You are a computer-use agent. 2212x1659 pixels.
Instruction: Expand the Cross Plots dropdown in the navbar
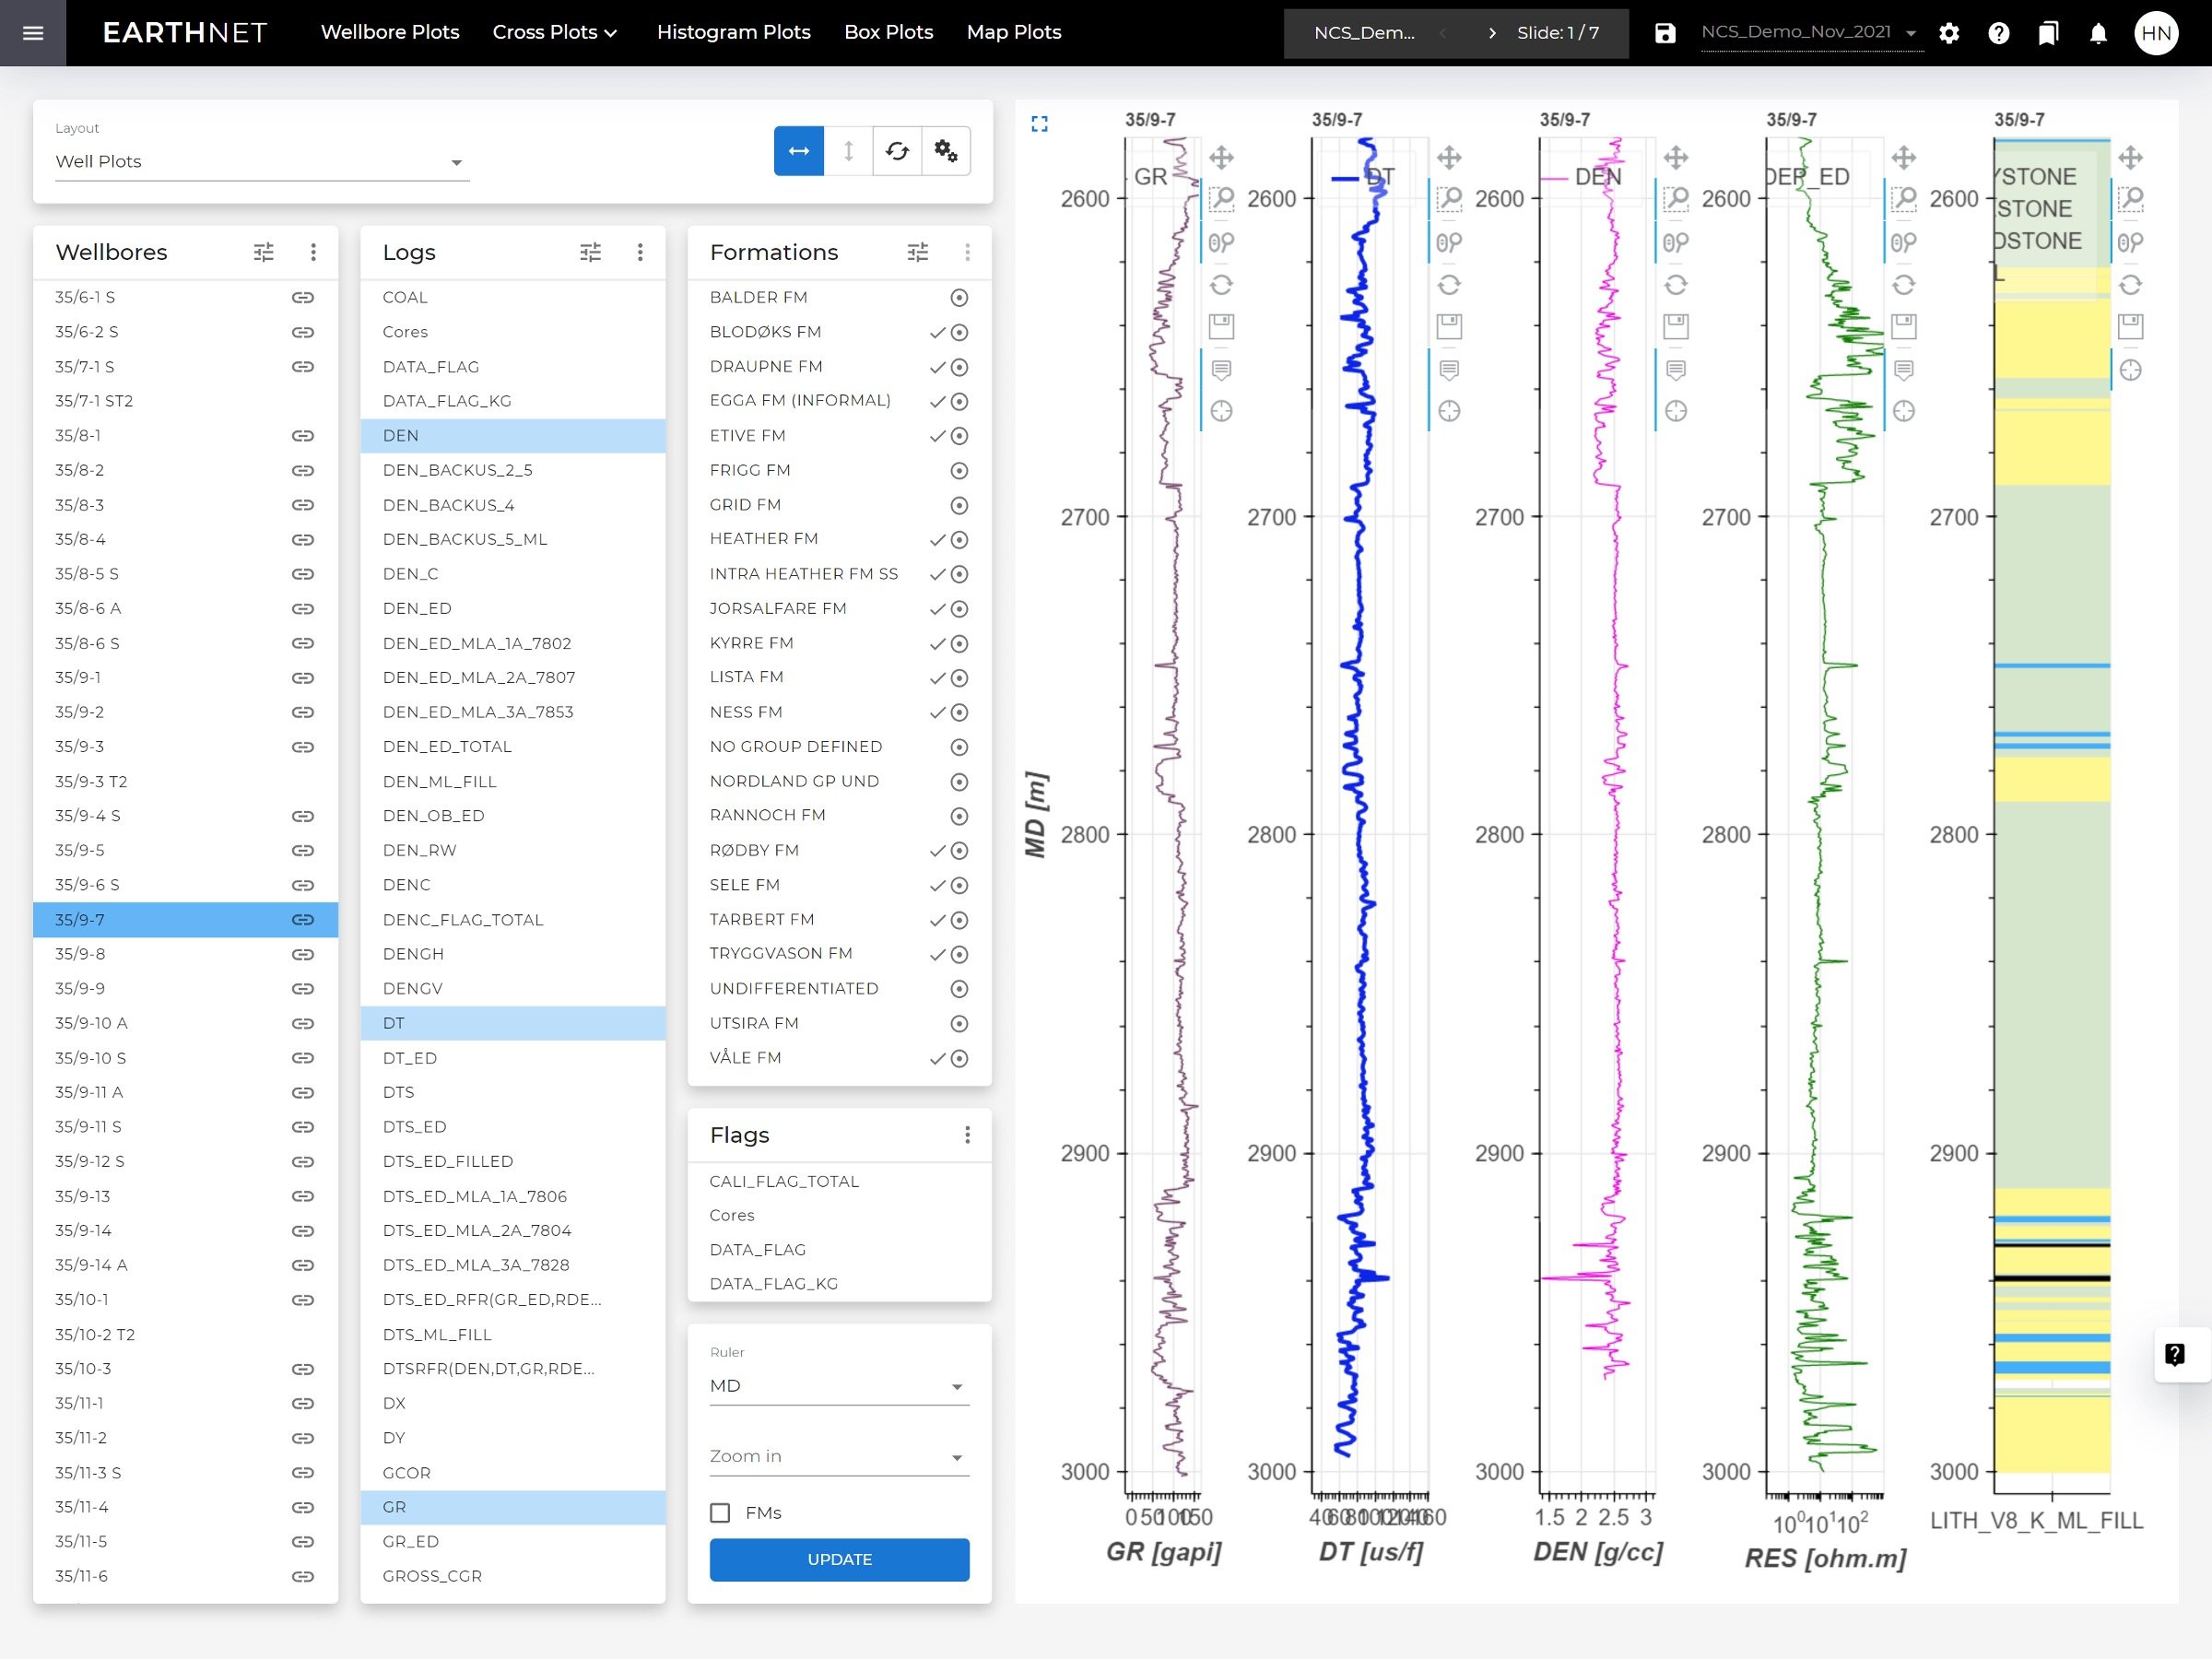click(x=555, y=32)
